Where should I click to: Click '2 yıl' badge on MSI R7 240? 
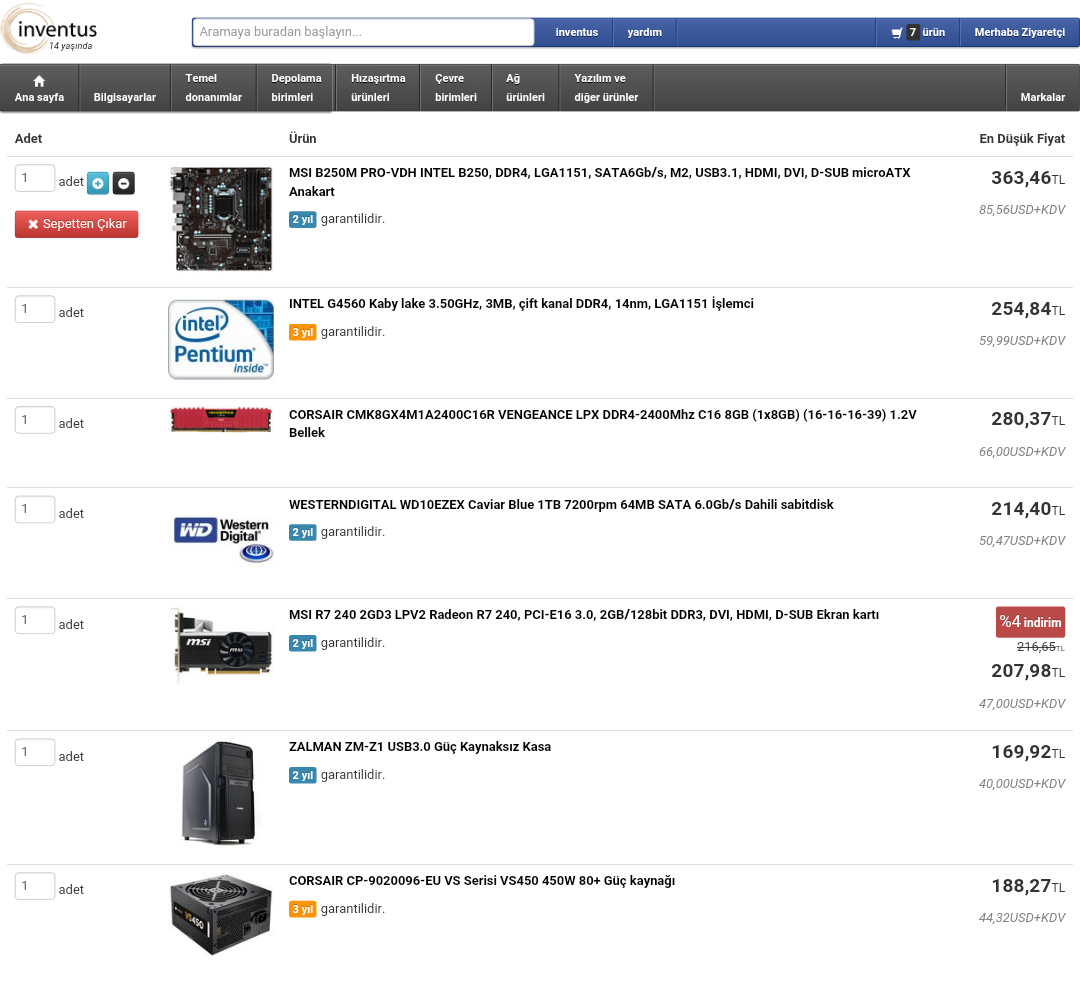(302, 643)
